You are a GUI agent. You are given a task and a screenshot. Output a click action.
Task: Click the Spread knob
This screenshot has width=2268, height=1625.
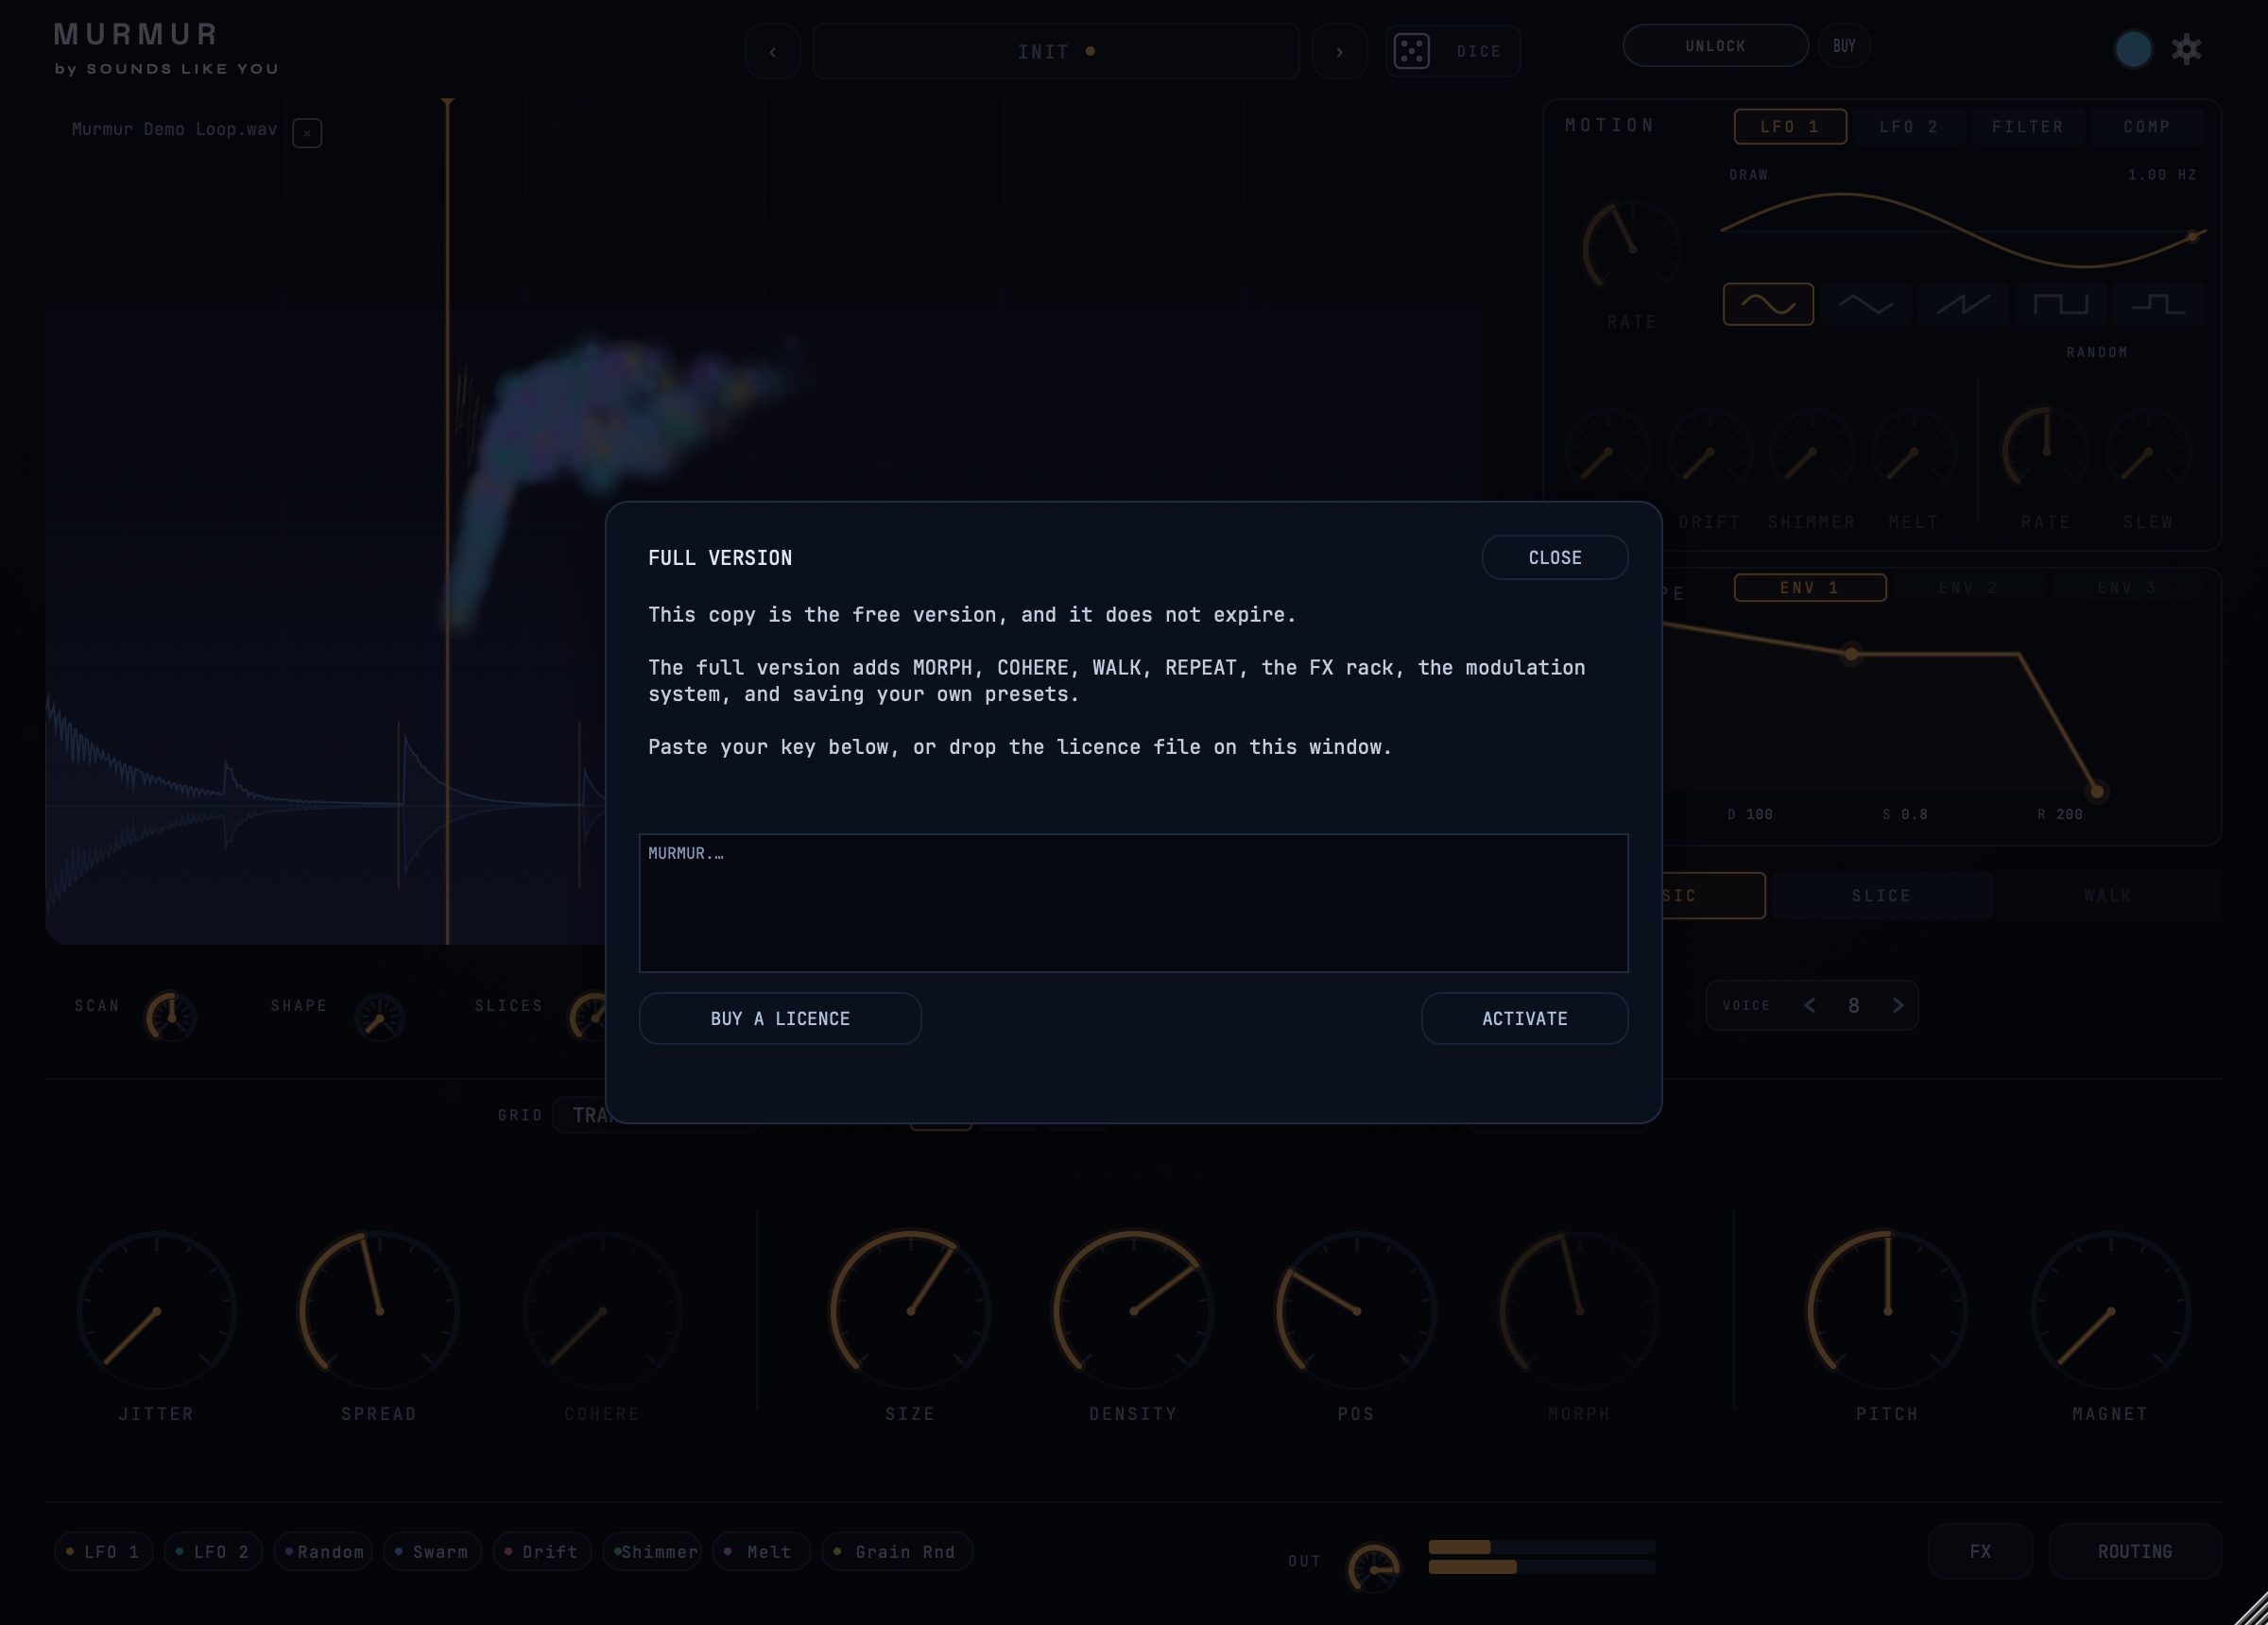[379, 1310]
